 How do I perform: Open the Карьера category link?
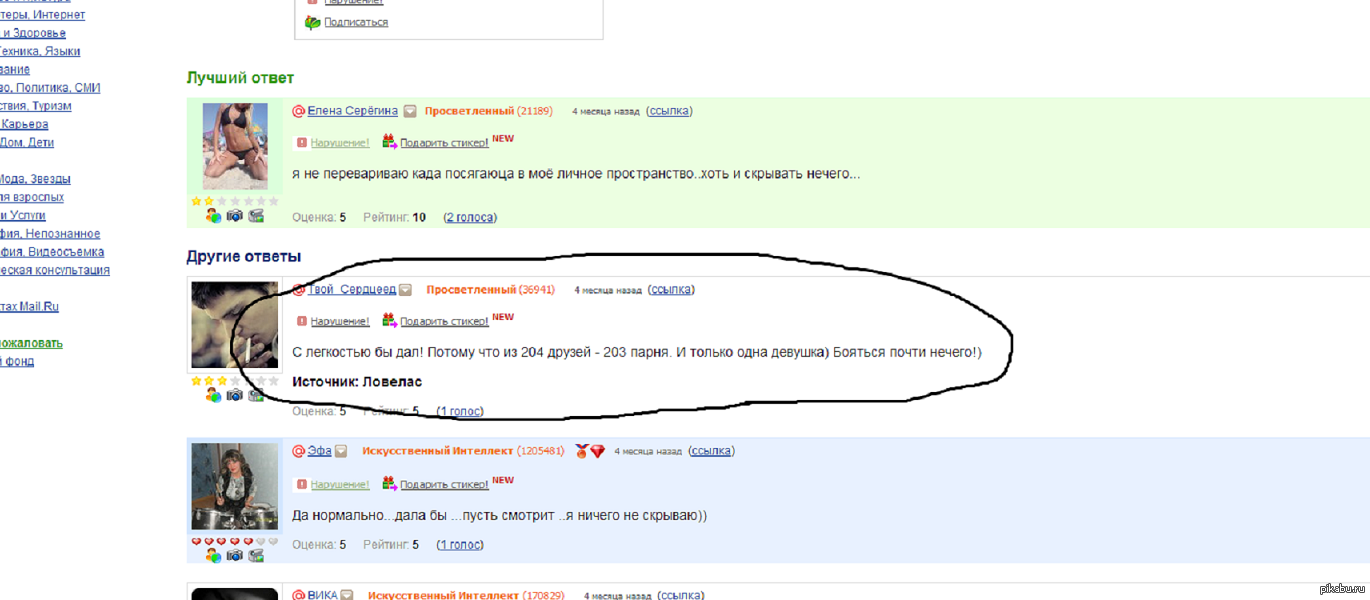(x=24, y=124)
